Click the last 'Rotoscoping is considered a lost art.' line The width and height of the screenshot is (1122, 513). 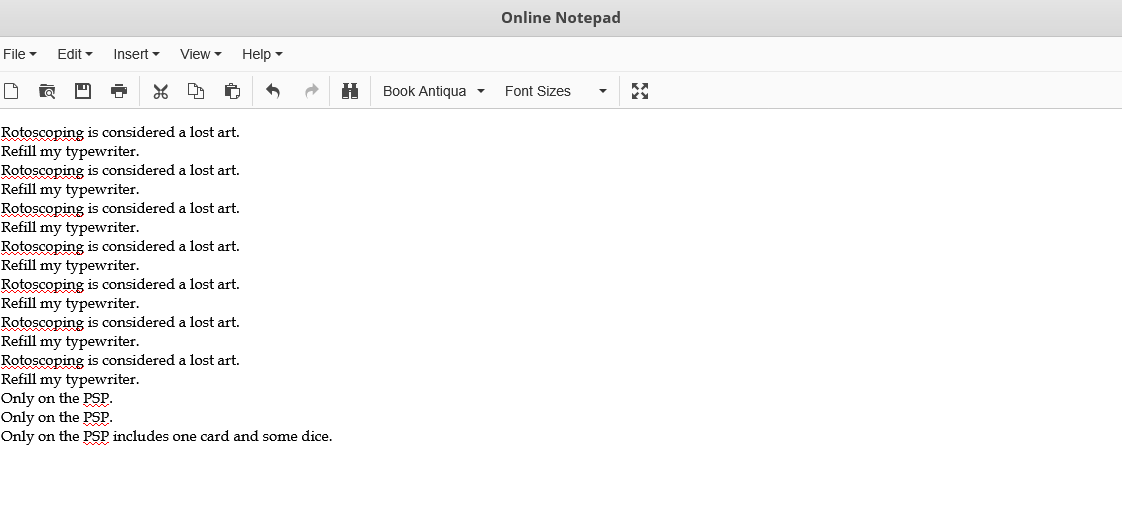(x=120, y=360)
